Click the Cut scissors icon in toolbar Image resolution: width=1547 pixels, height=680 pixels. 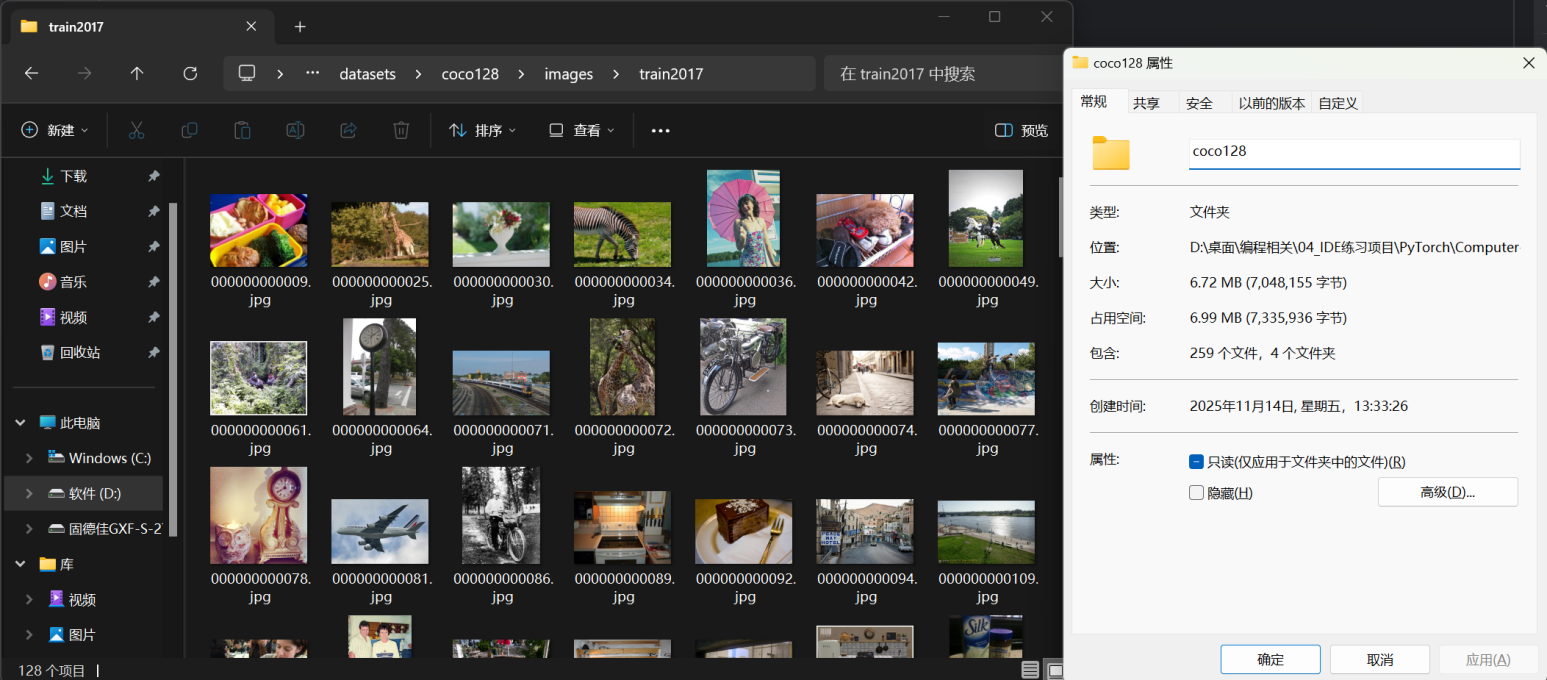137,130
